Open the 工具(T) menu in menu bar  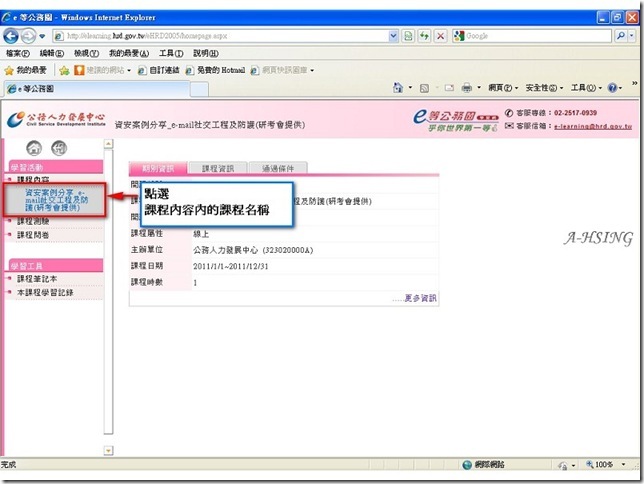point(171,53)
